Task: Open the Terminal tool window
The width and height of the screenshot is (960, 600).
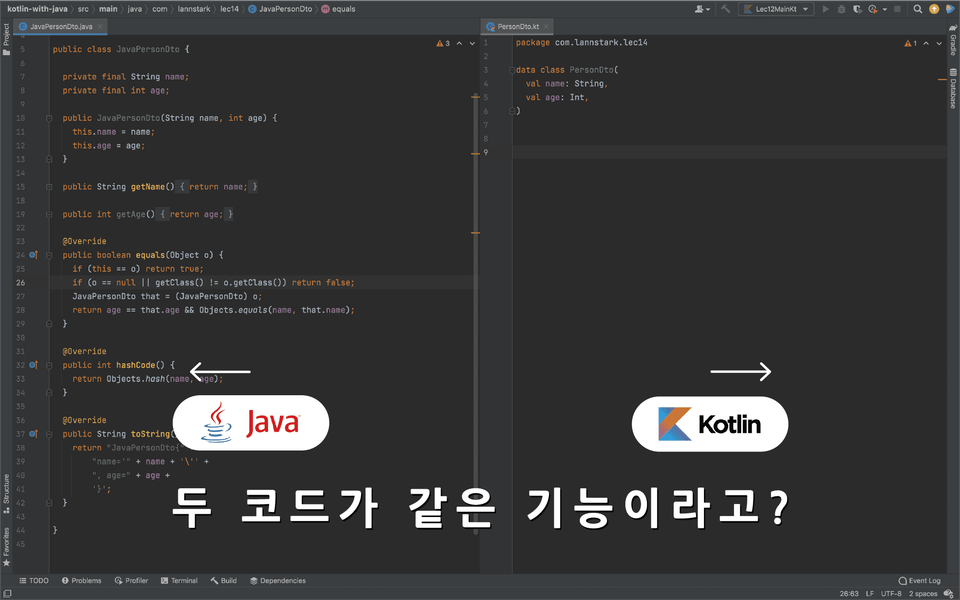Action: pos(179,580)
